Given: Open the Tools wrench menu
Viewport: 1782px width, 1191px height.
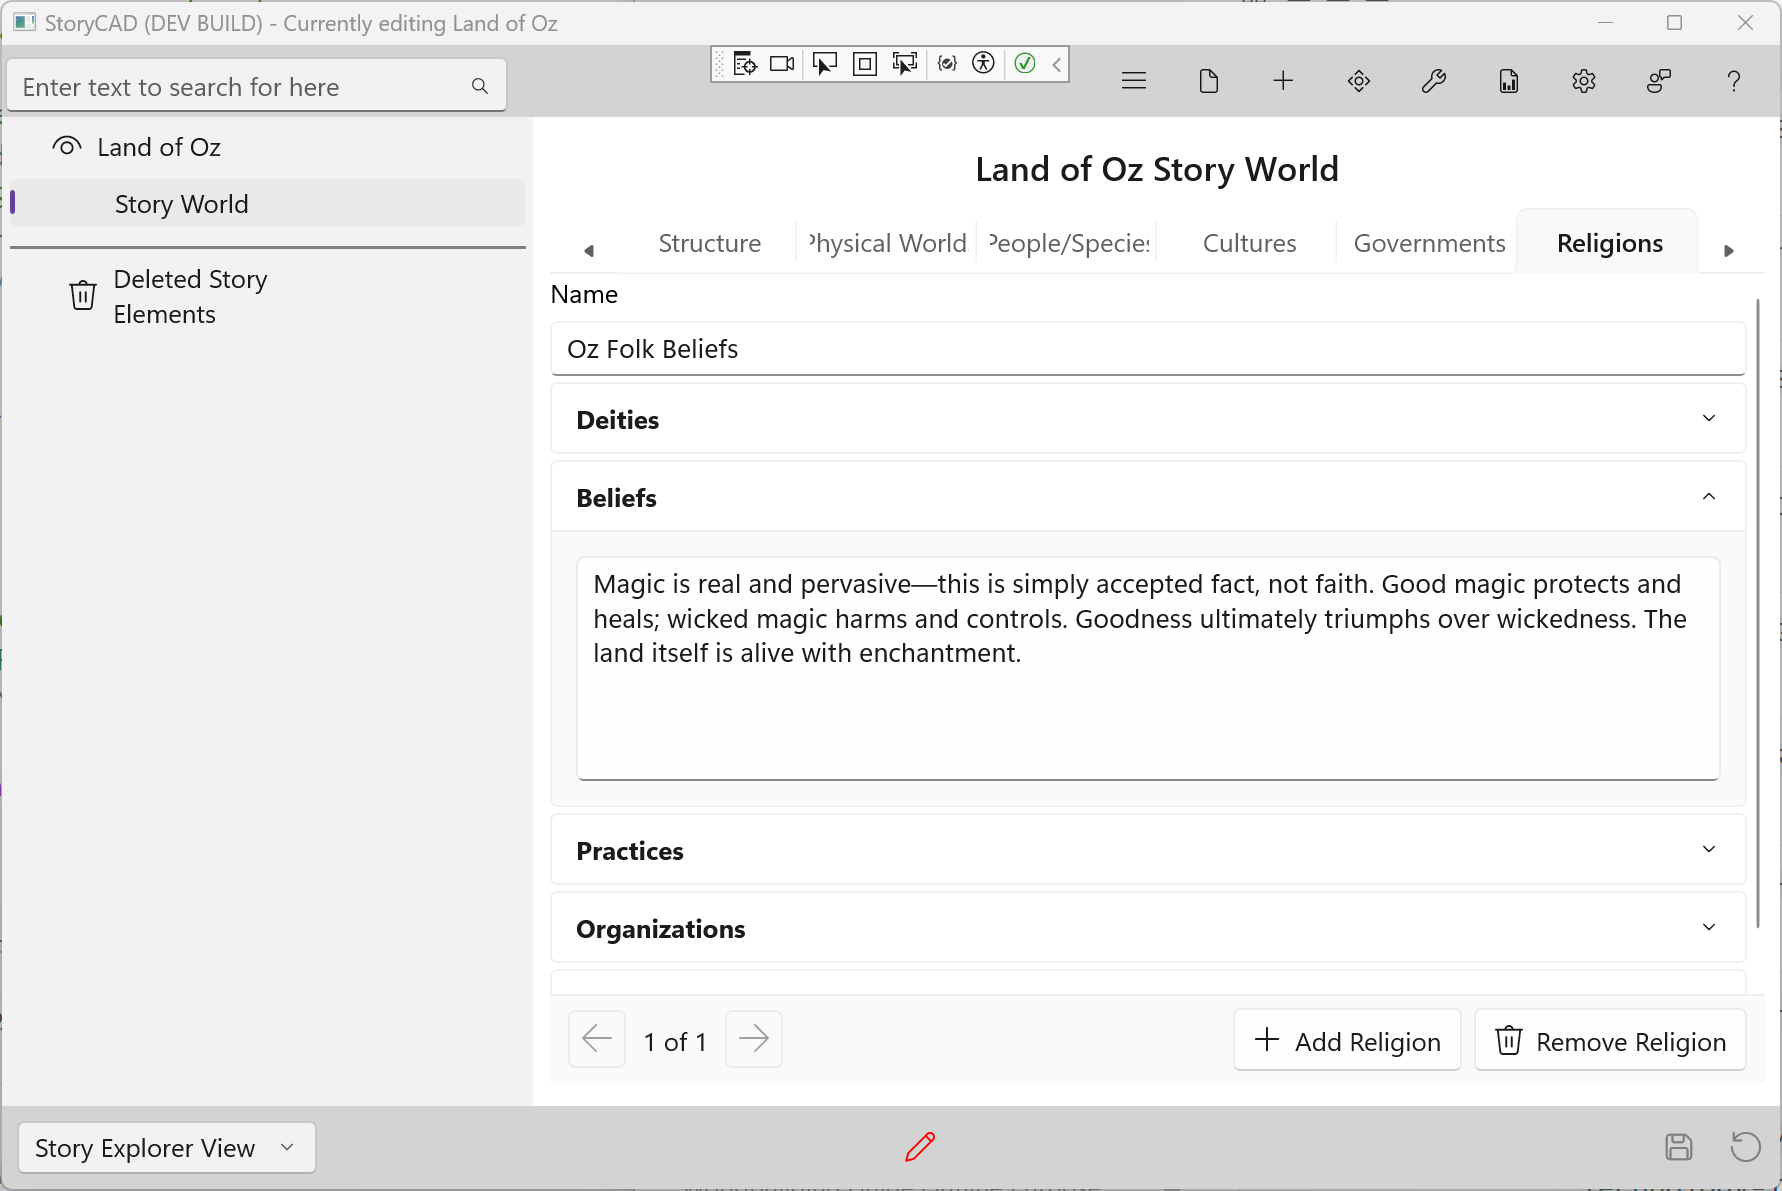Looking at the screenshot, I should tap(1433, 81).
